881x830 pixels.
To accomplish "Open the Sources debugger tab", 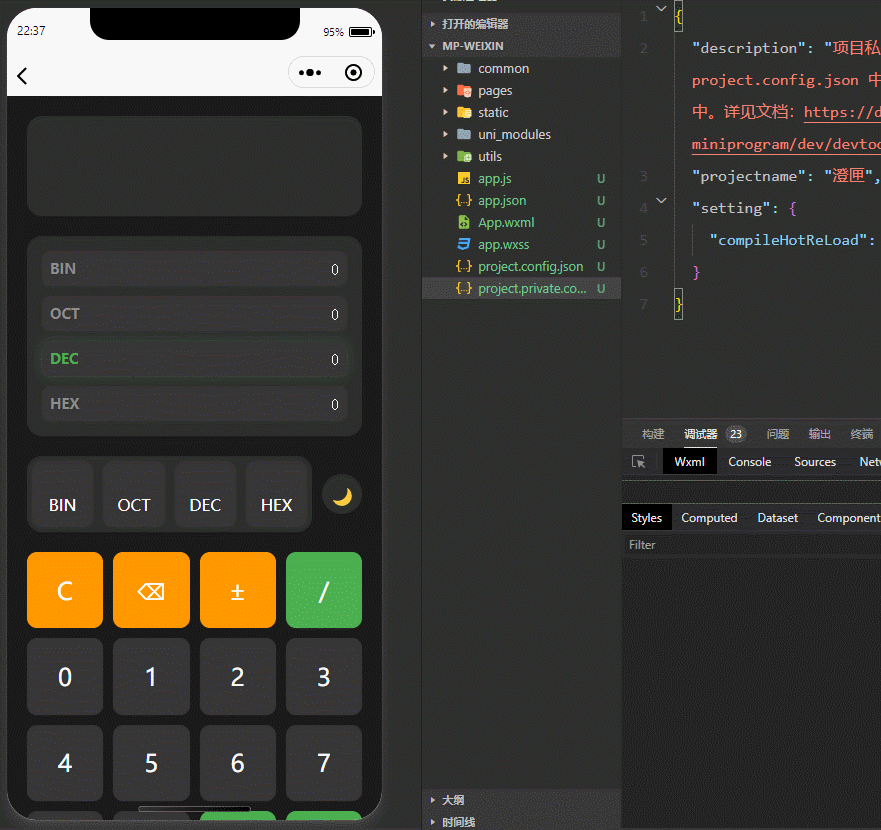I will click(x=815, y=461).
